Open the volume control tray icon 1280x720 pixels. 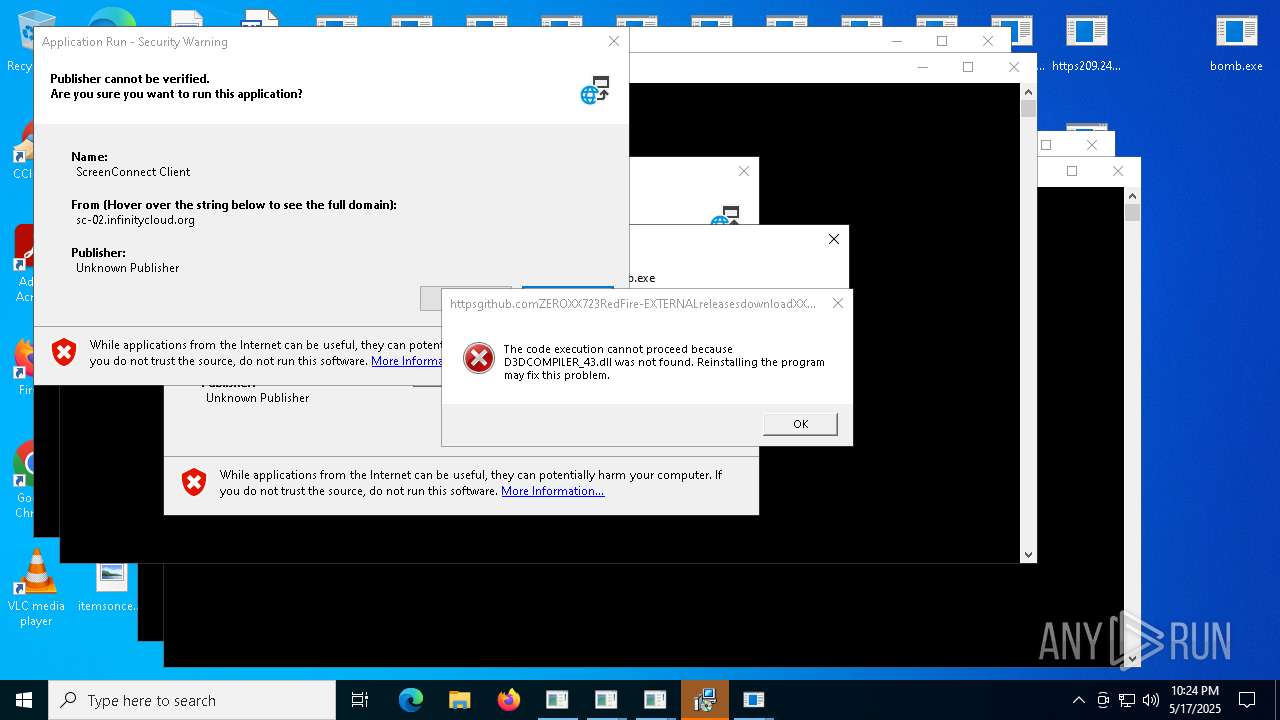pos(1151,700)
